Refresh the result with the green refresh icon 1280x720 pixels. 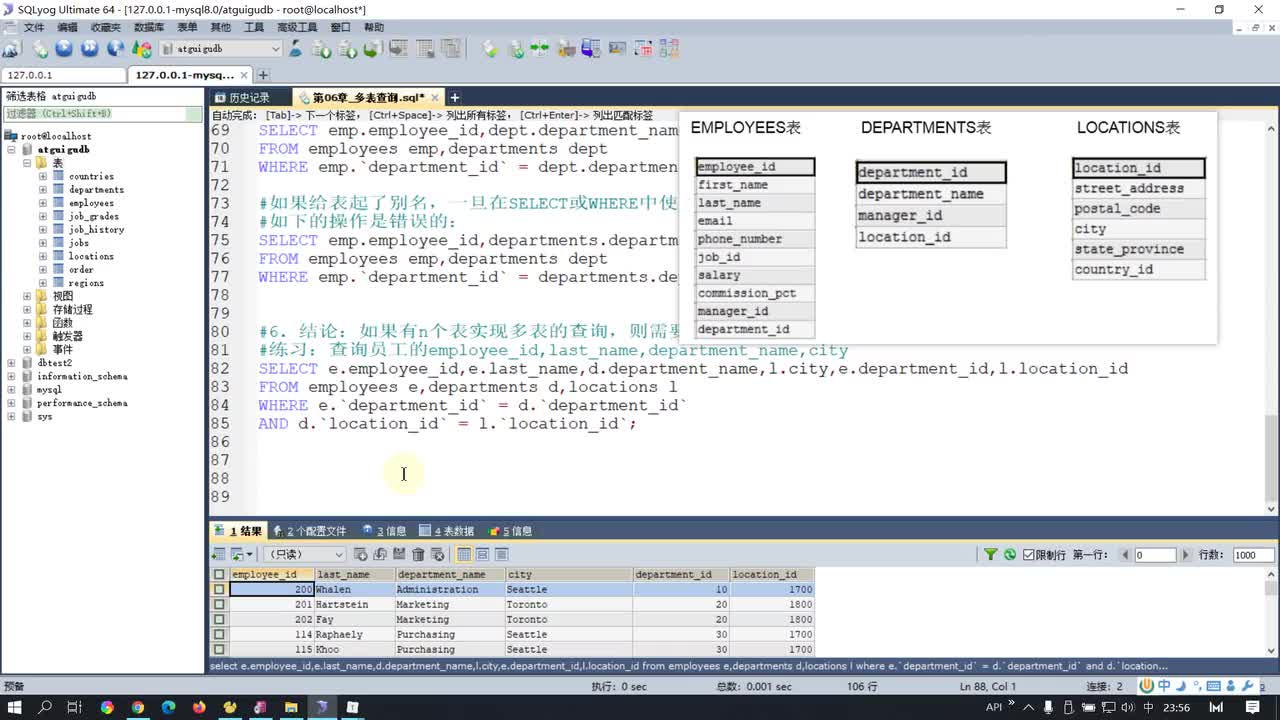click(1010, 554)
